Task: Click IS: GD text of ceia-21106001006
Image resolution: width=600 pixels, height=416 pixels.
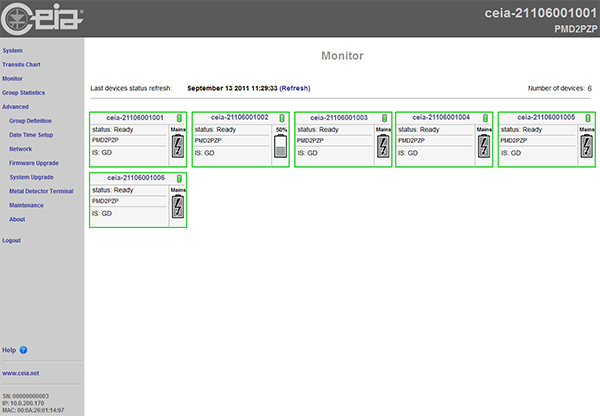Action: pyautogui.click(x=102, y=214)
